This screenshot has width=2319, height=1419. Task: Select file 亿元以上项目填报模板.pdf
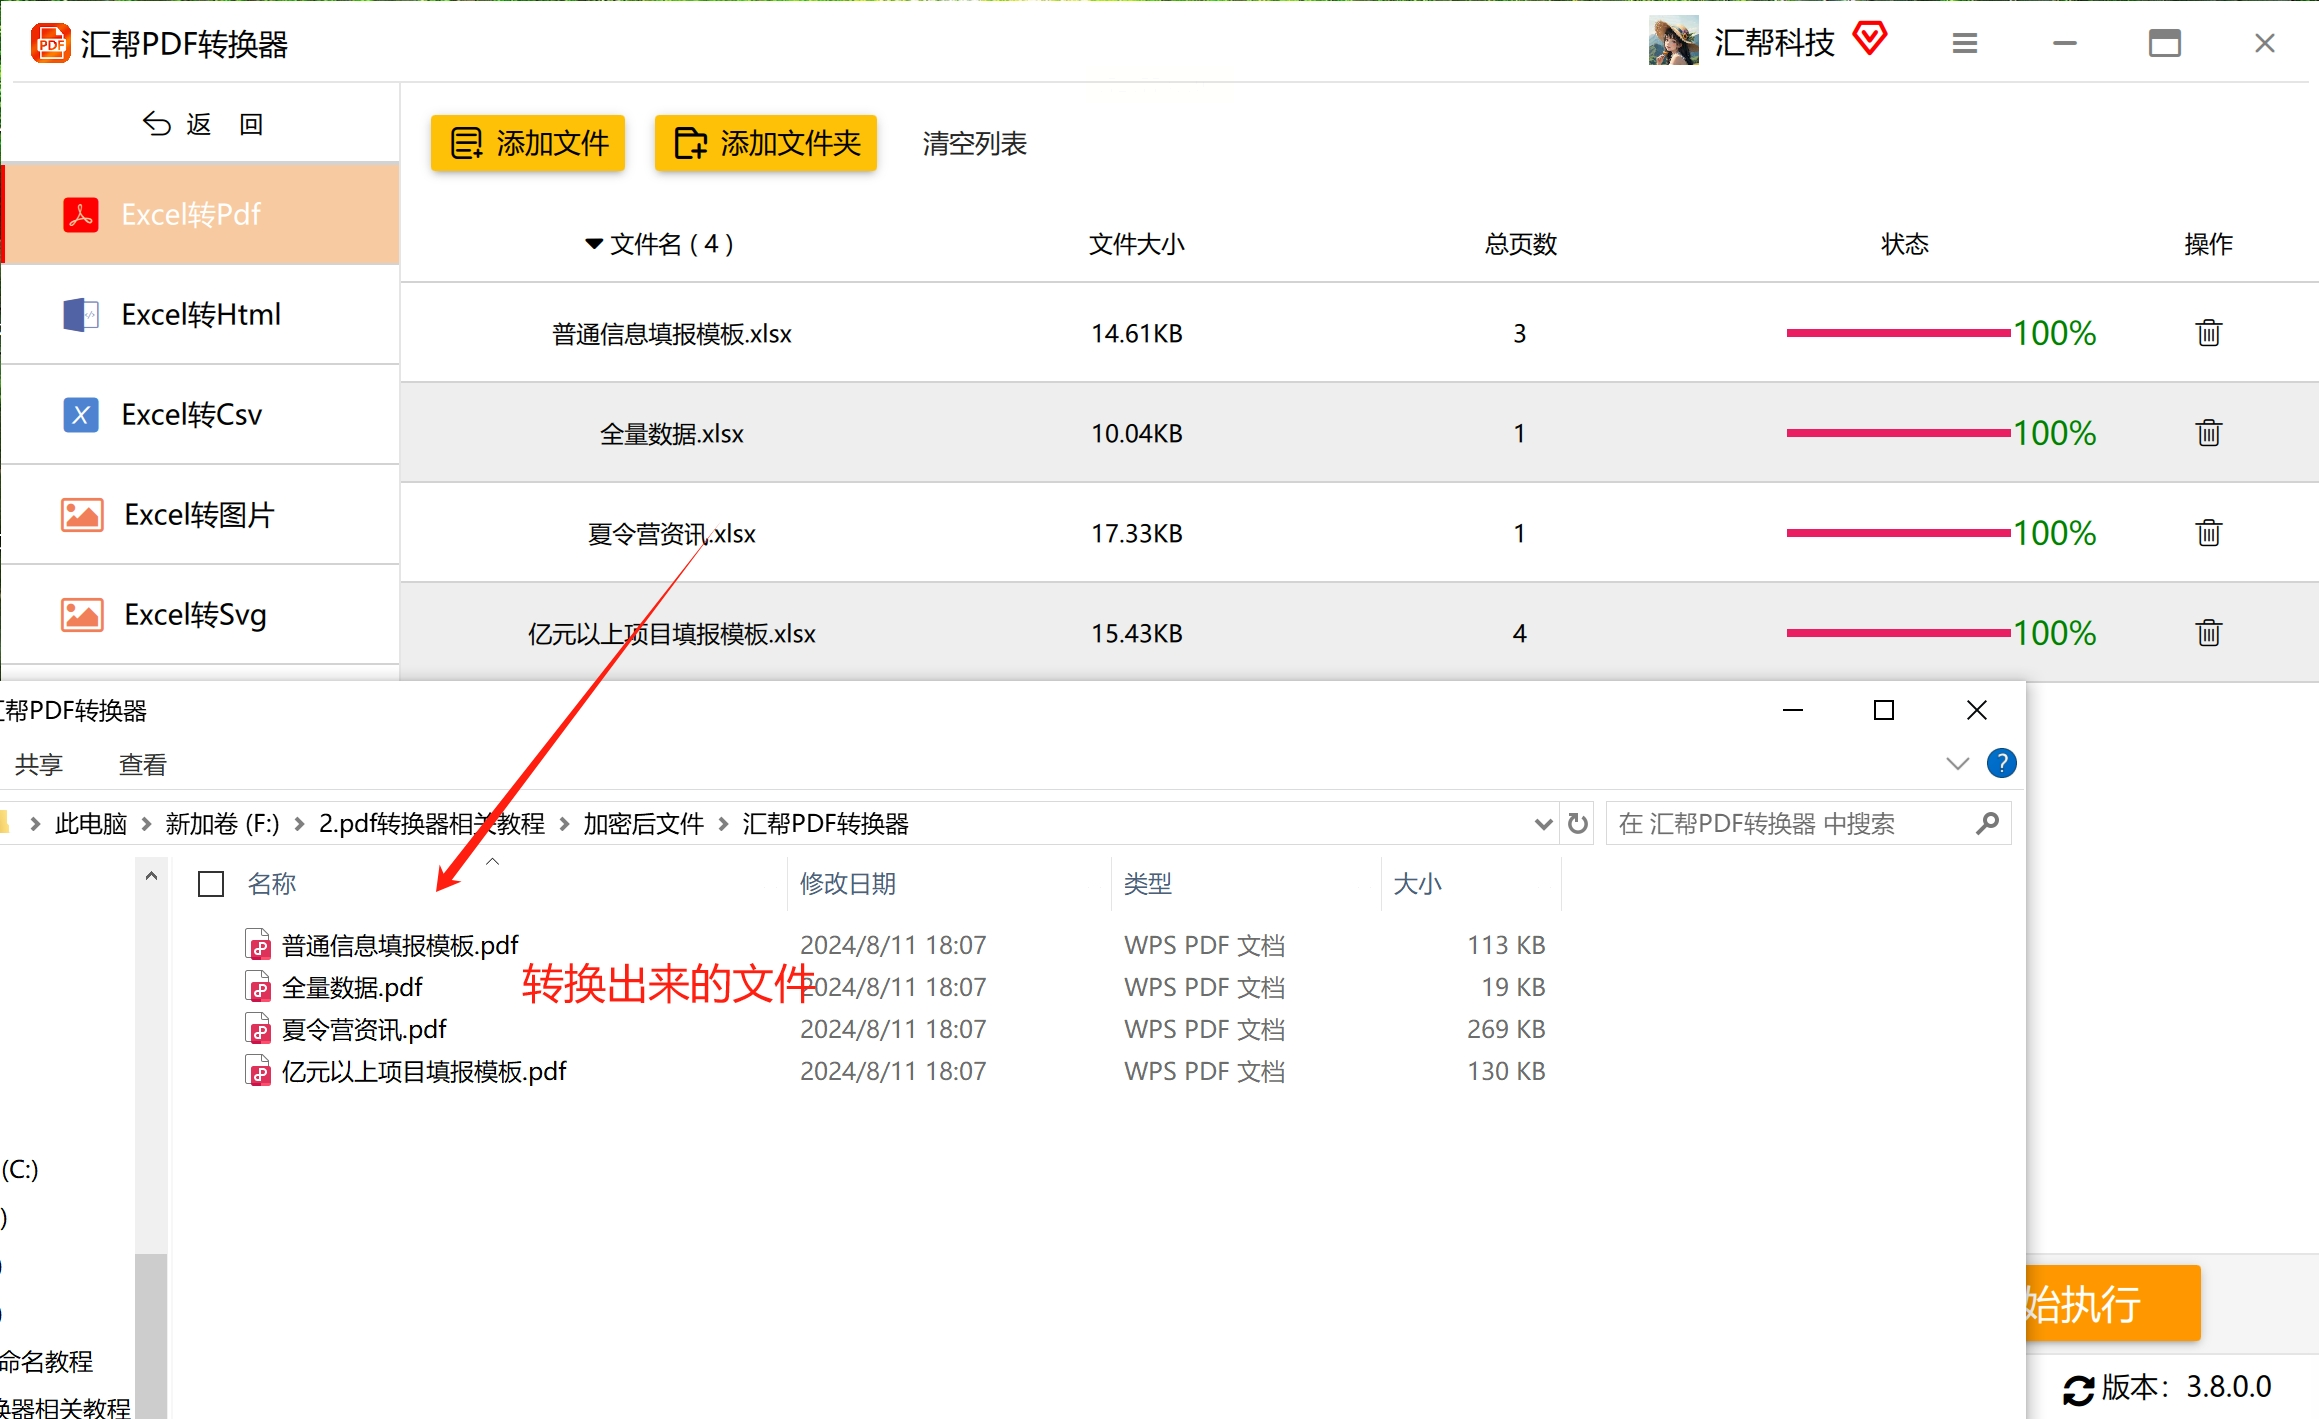click(x=424, y=1071)
